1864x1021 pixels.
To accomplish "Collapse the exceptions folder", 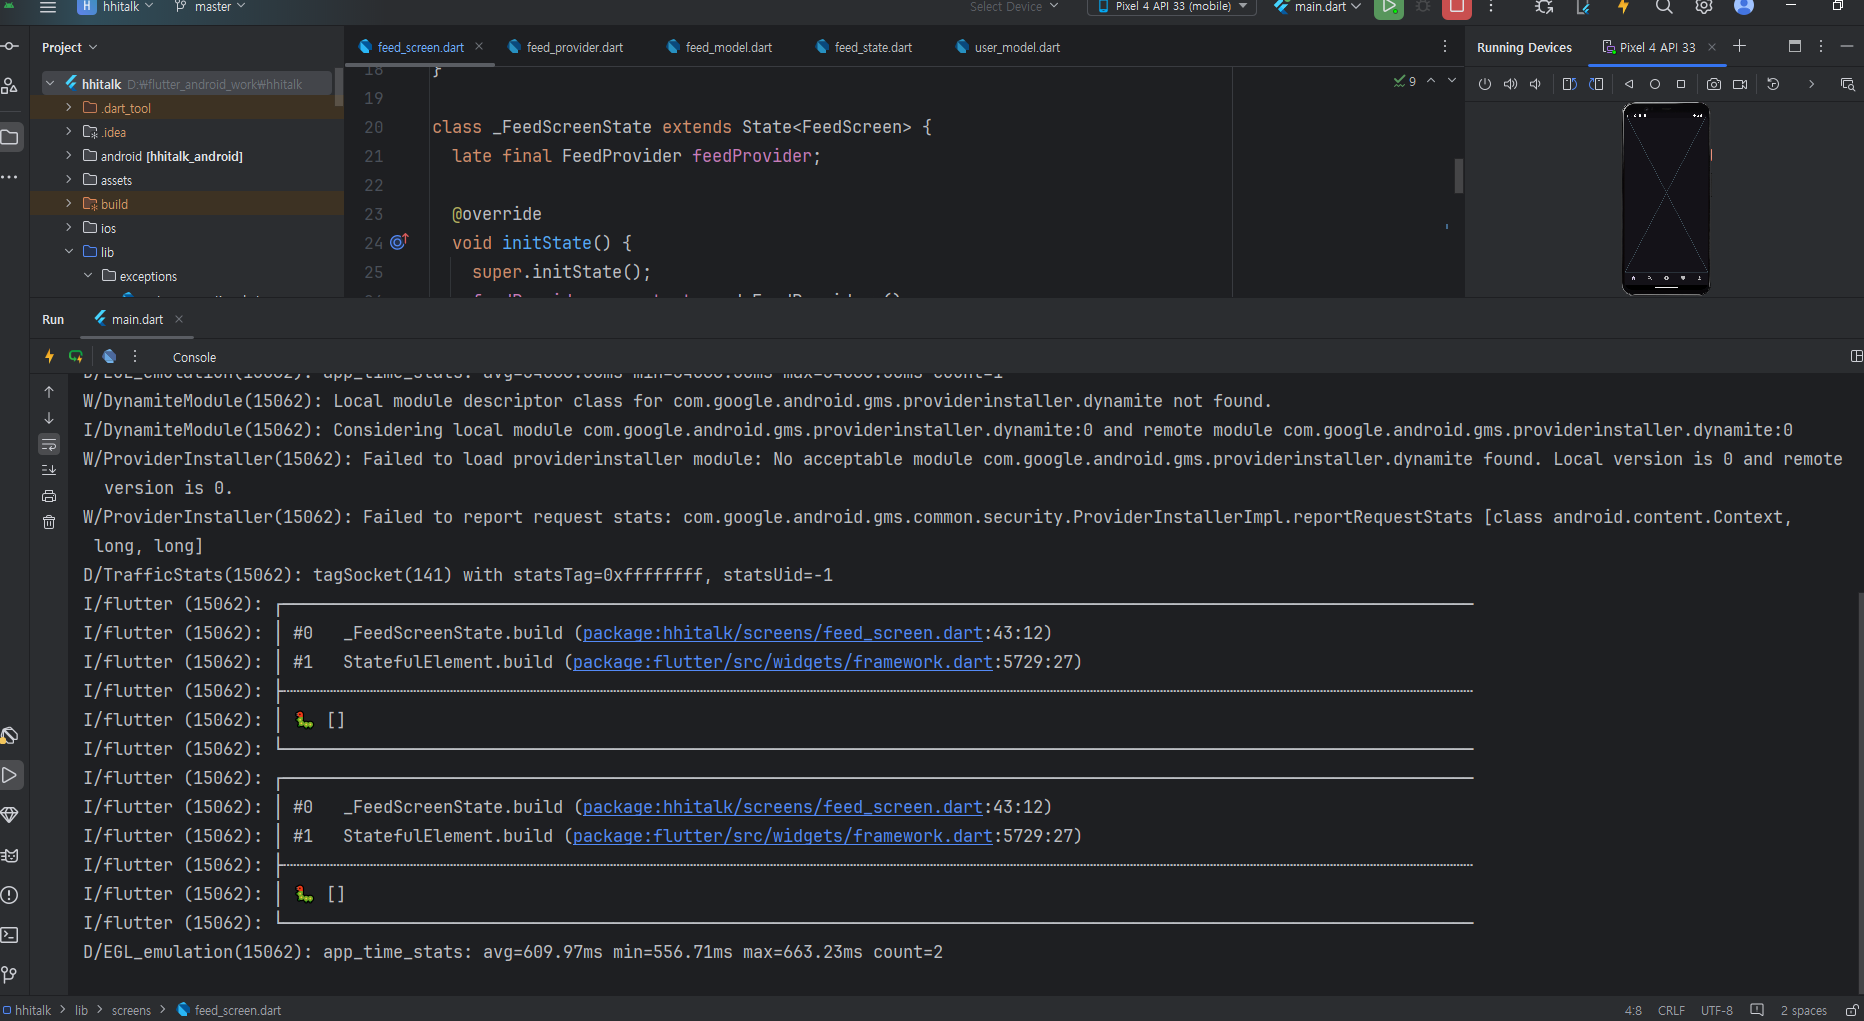I will click(88, 276).
